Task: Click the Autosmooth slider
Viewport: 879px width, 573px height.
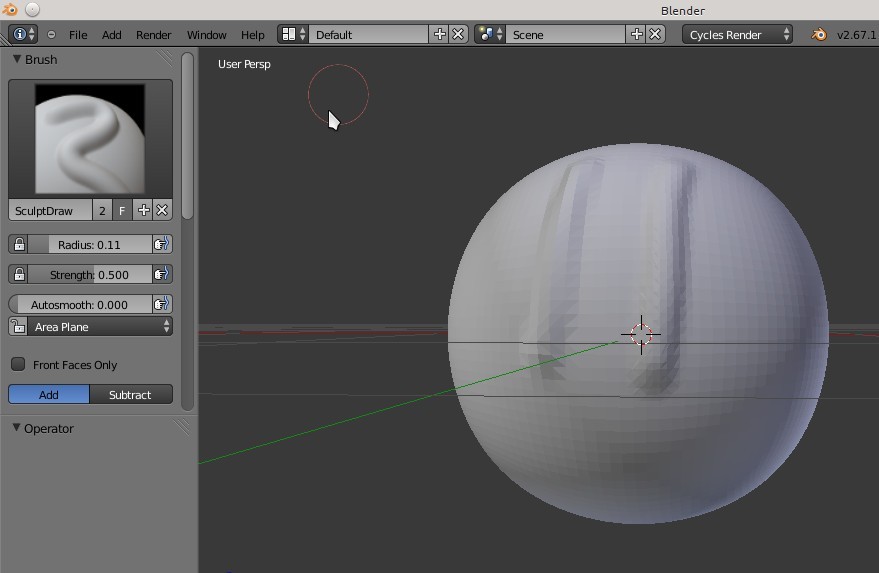Action: pos(80,304)
